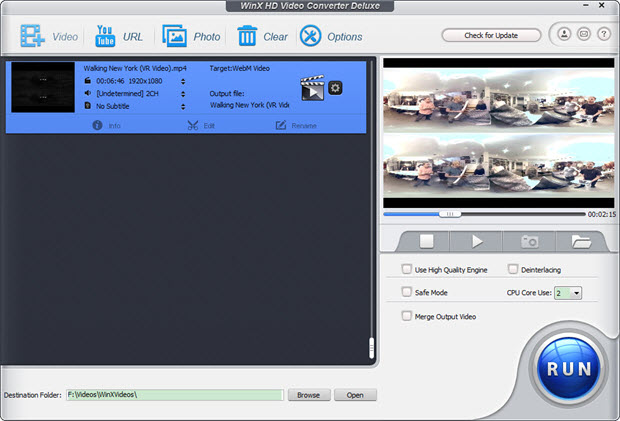The width and height of the screenshot is (620, 421).
Task: Stop the preview playback
Action: click(426, 241)
